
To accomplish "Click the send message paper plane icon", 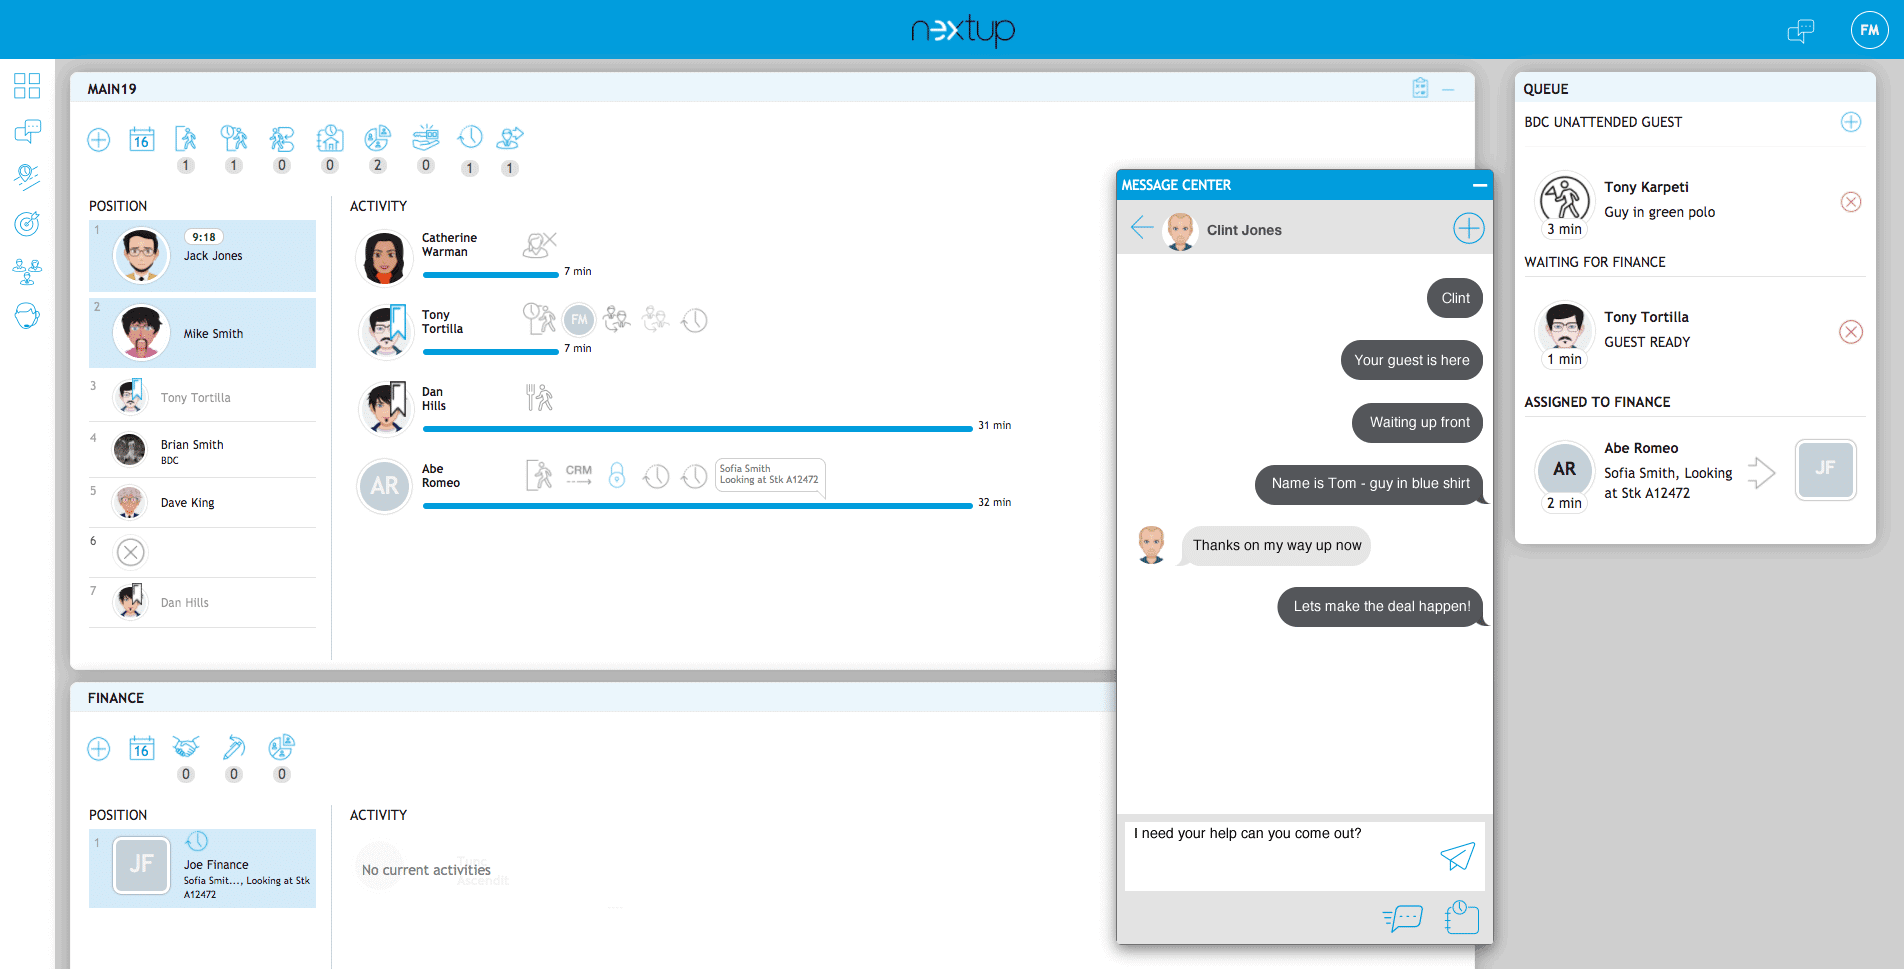I will click(1457, 855).
